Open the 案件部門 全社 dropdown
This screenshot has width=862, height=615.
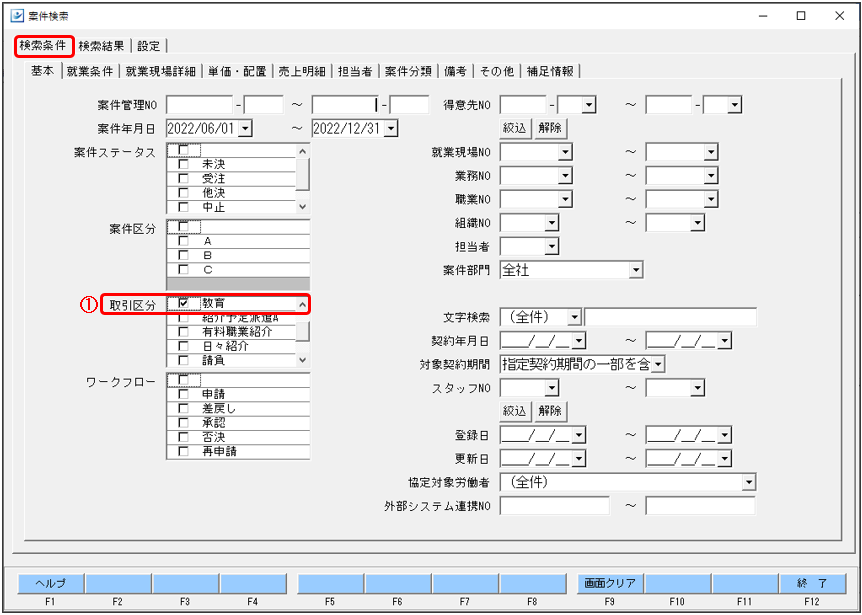pyautogui.click(x=636, y=270)
